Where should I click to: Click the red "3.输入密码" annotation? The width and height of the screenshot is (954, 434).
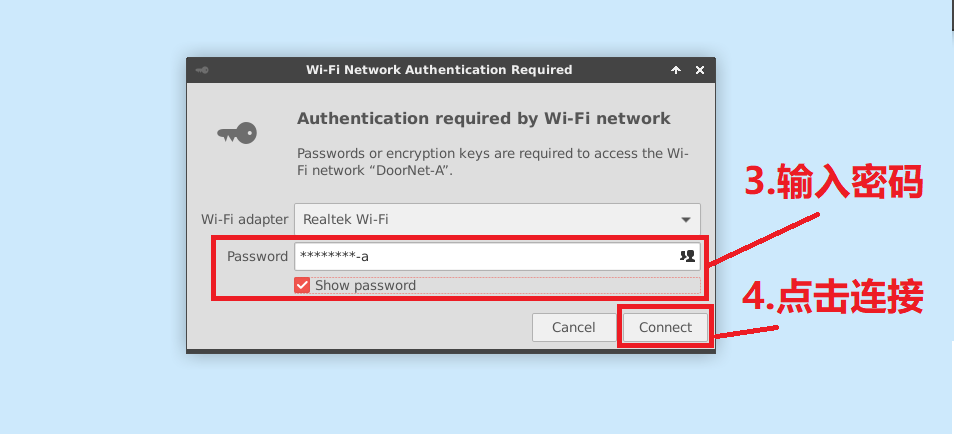(x=834, y=181)
